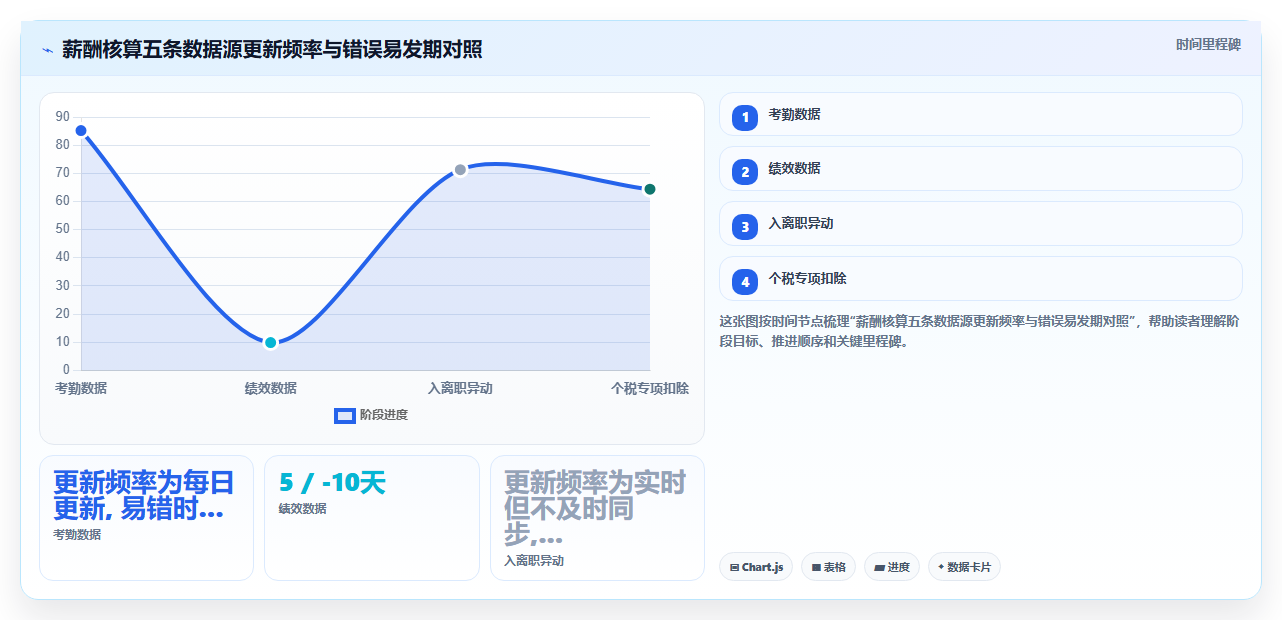Screen dimensions: 1282x620
Task: Click x-axis label 考勤数据
Action: point(81,388)
